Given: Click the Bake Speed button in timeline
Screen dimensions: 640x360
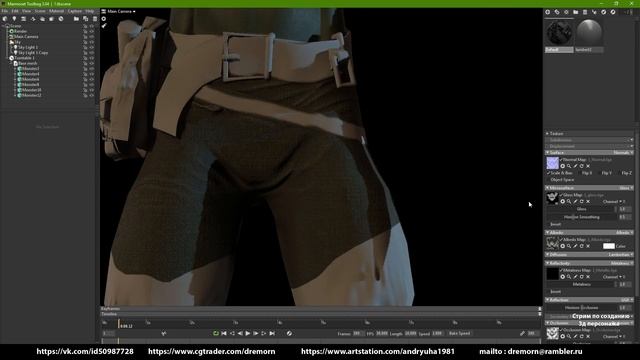Looking at the screenshot, I should click(x=460, y=333).
